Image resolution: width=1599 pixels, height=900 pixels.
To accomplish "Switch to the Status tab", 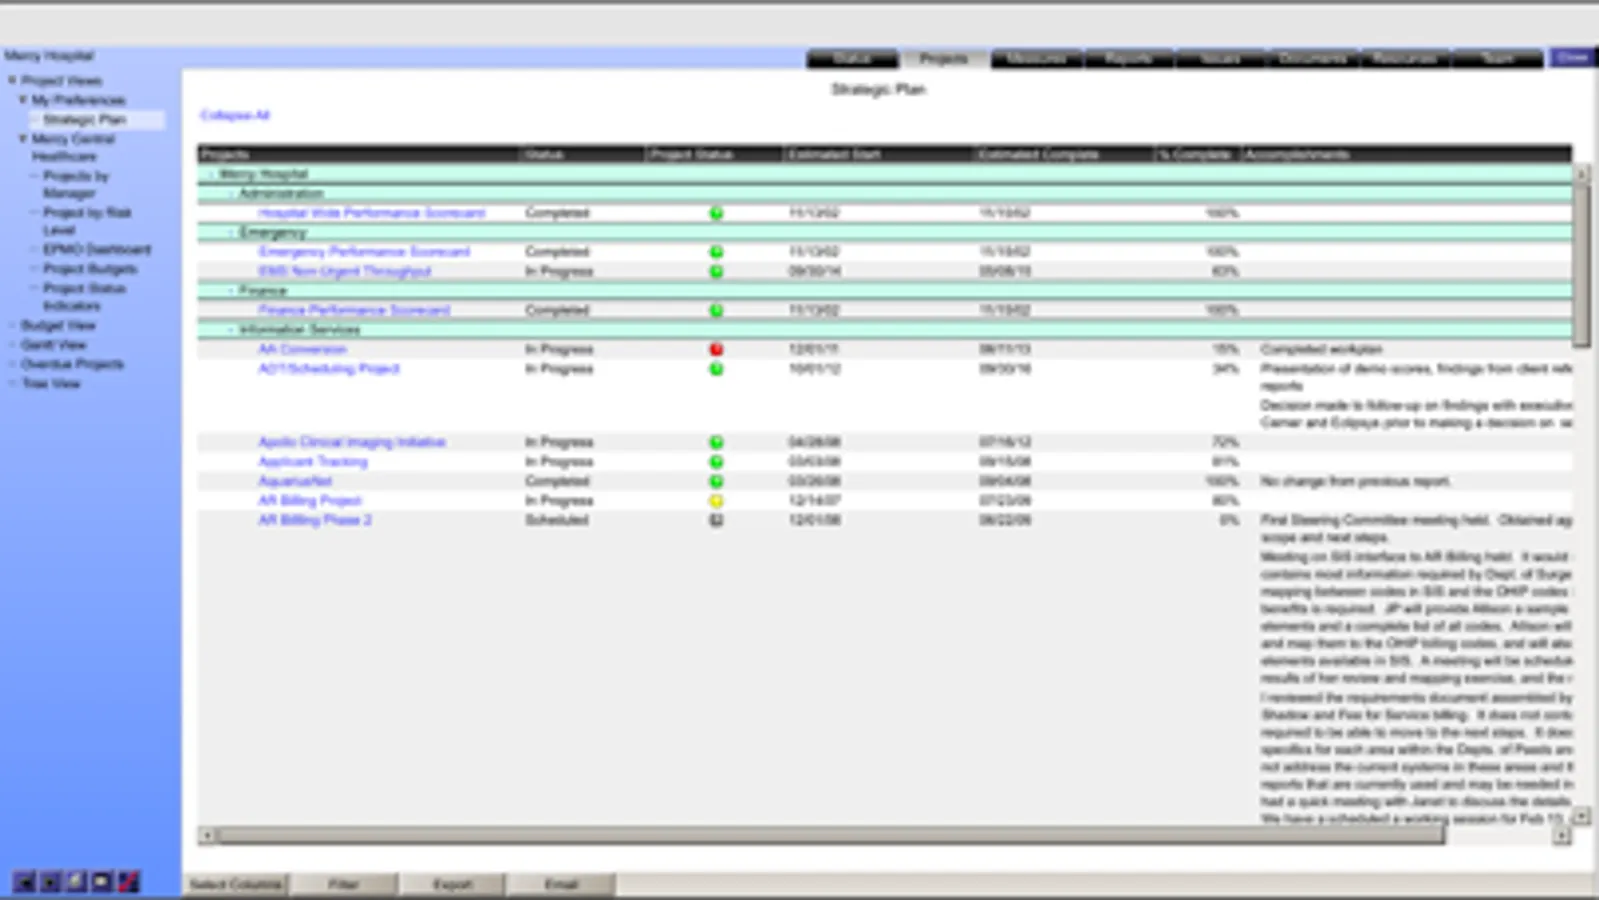I will 852,58.
